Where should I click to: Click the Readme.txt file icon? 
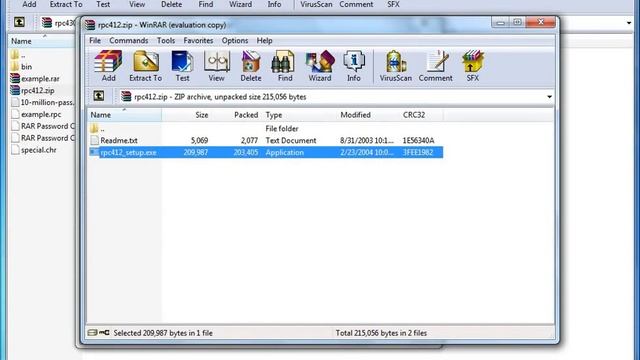(x=94, y=140)
